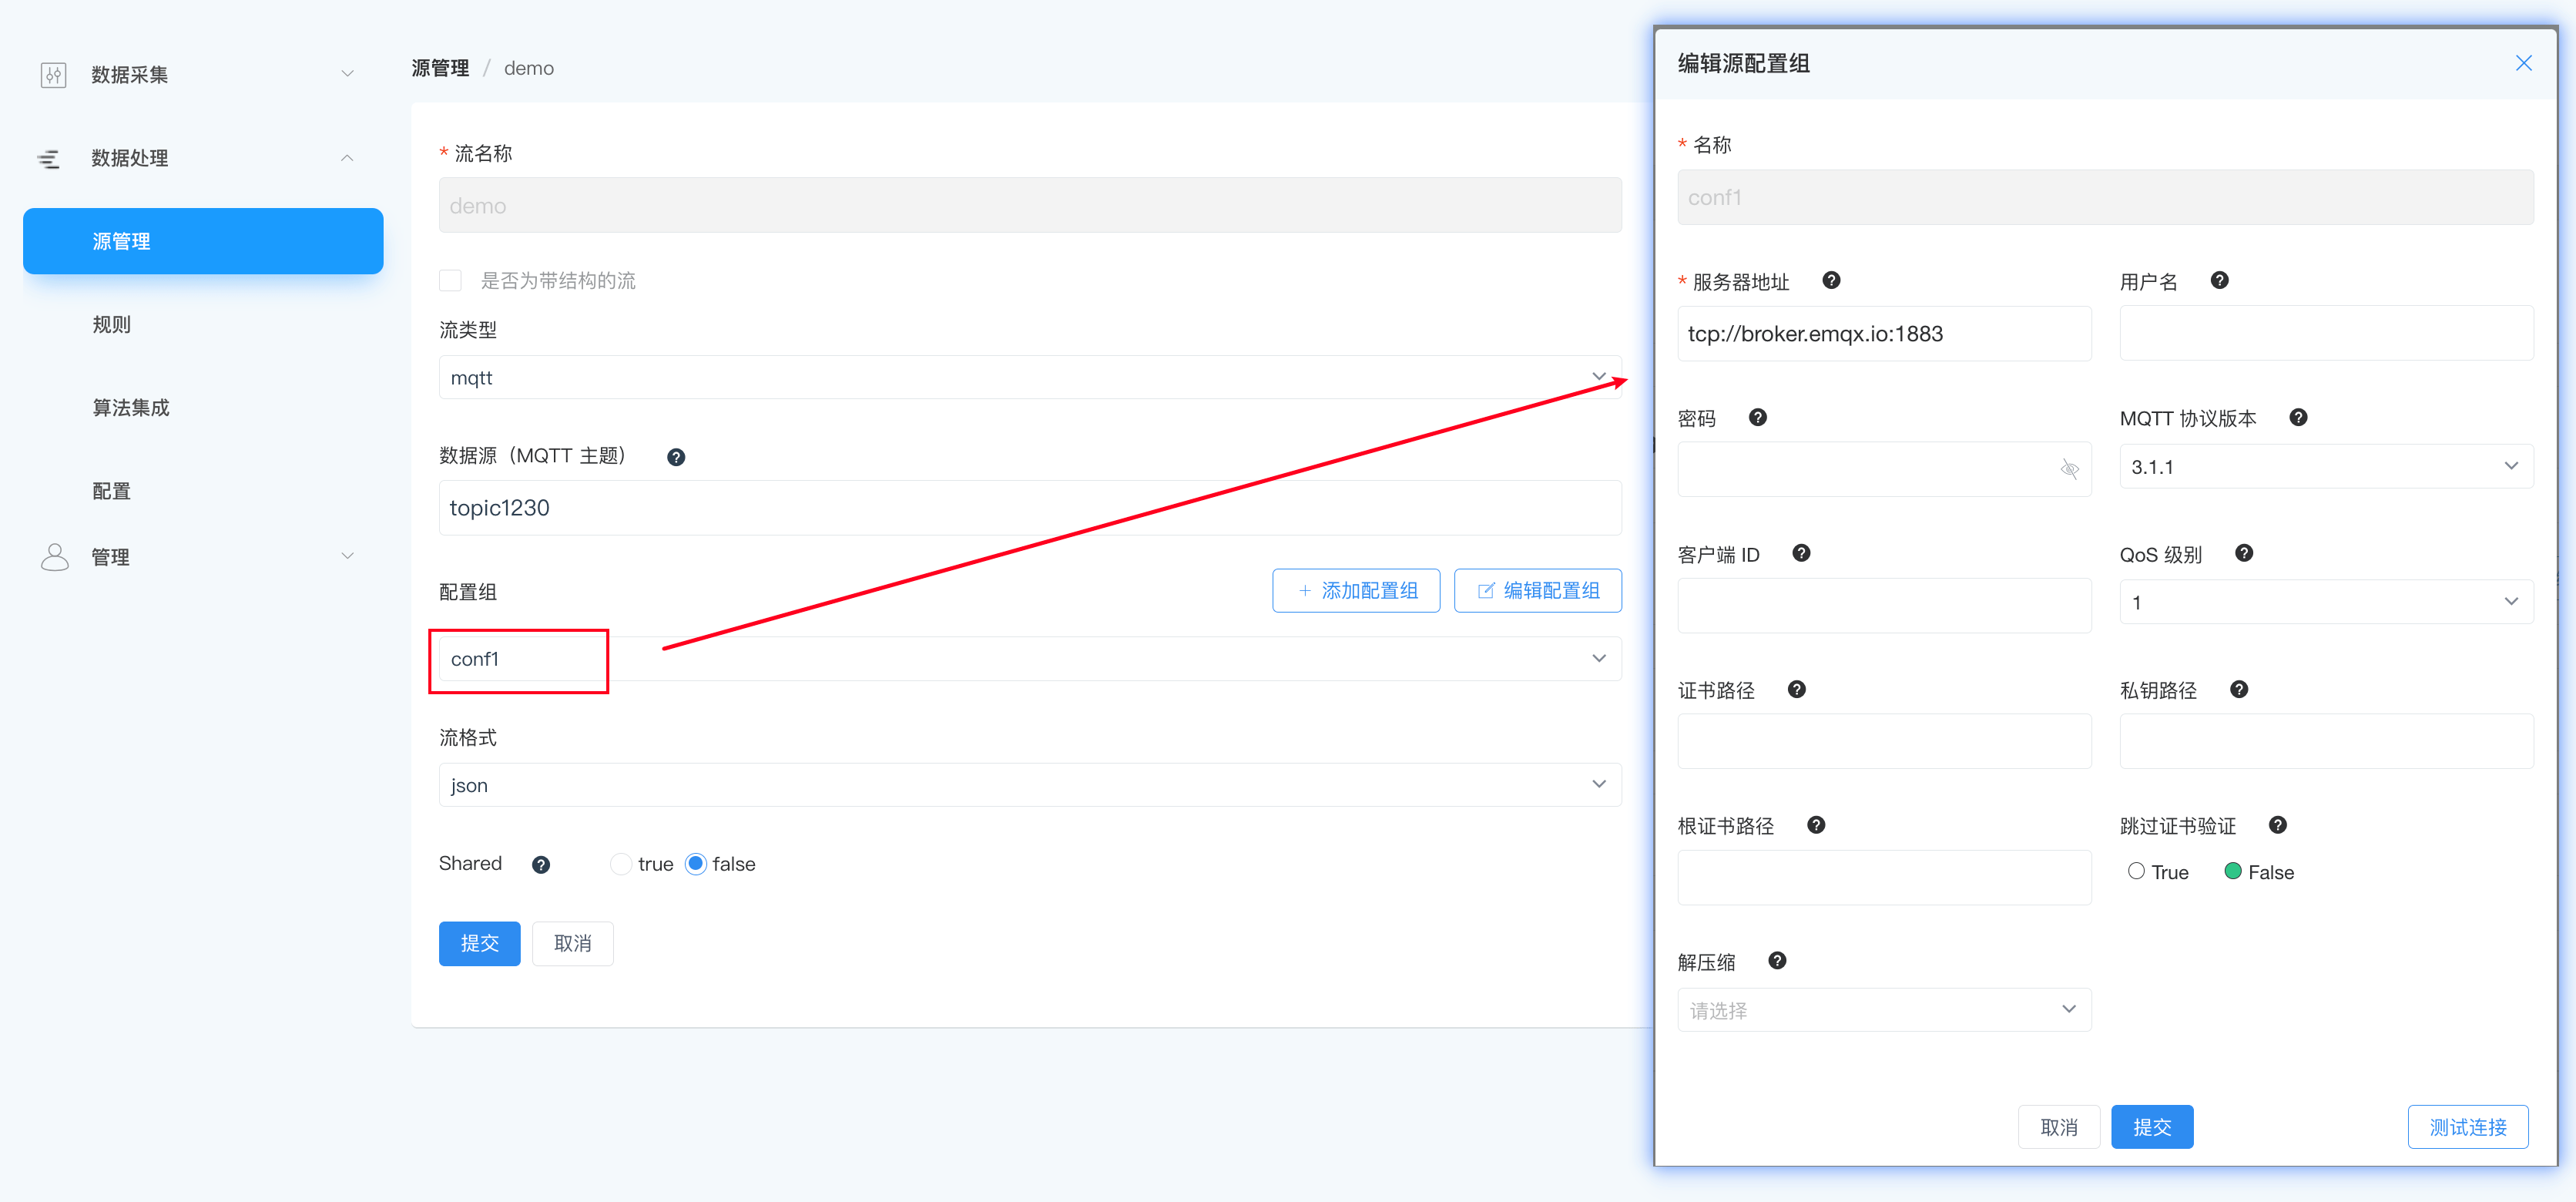Toggle password visibility eye icon
The width and height of the screenshot is (2576, 1202).
2069,469
